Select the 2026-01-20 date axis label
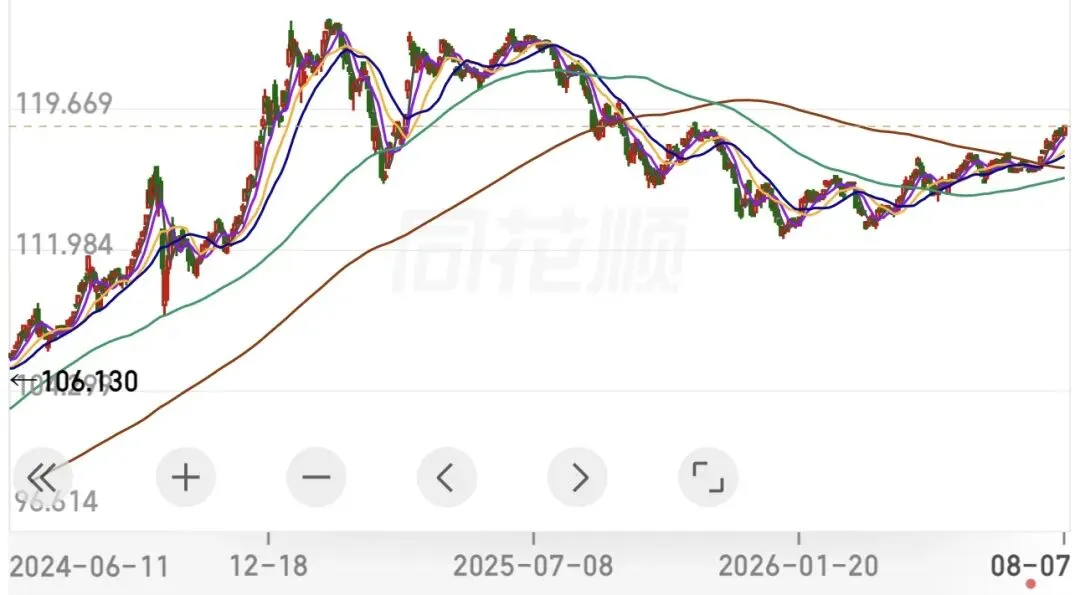 point(798,566)
